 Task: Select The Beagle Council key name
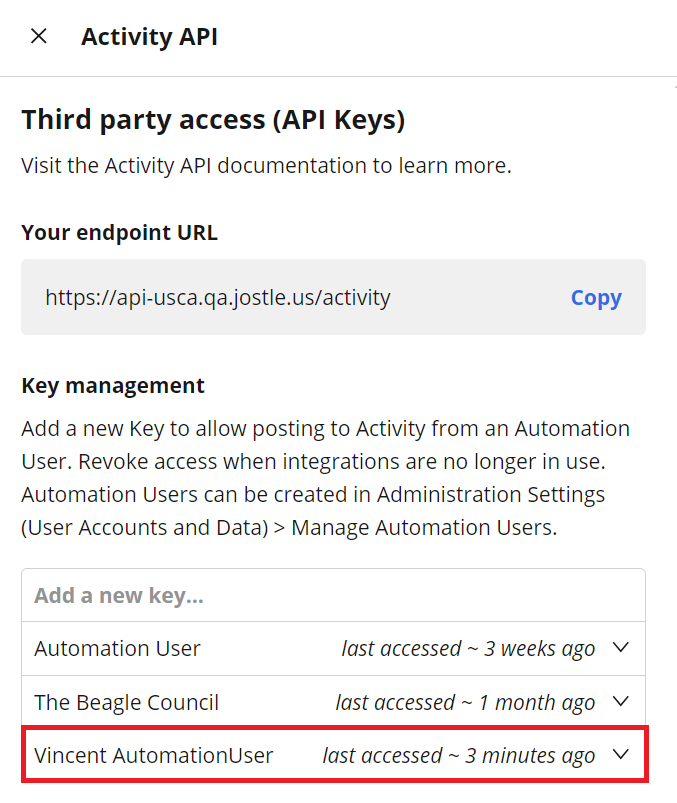coord(126,702)
